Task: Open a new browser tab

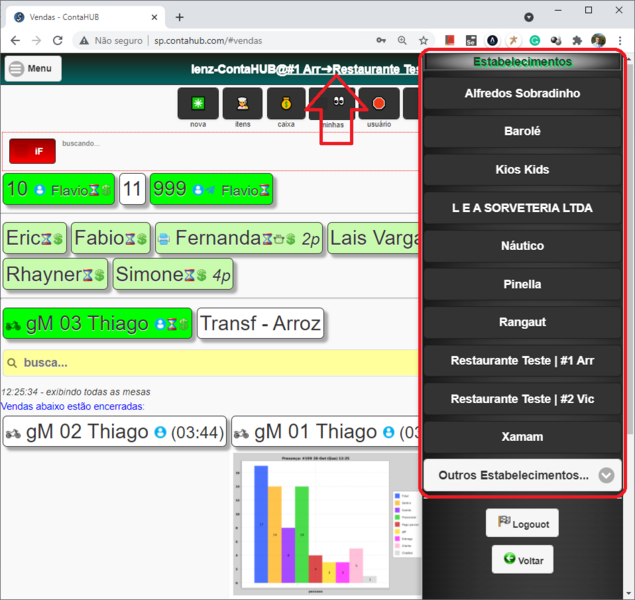Action: click(x=179, y=17)
